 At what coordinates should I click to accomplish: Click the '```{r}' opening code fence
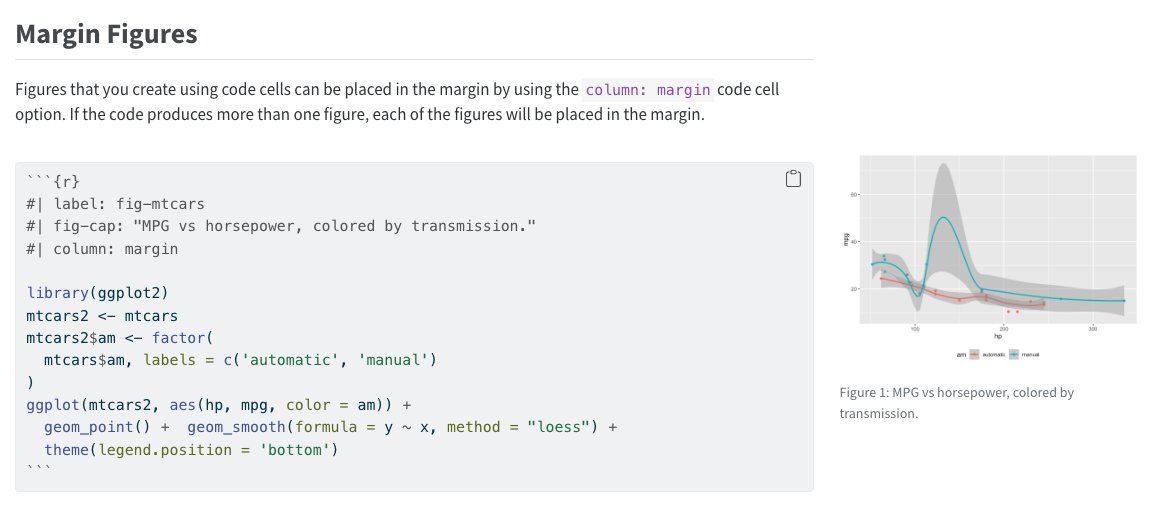pos(52,181)
